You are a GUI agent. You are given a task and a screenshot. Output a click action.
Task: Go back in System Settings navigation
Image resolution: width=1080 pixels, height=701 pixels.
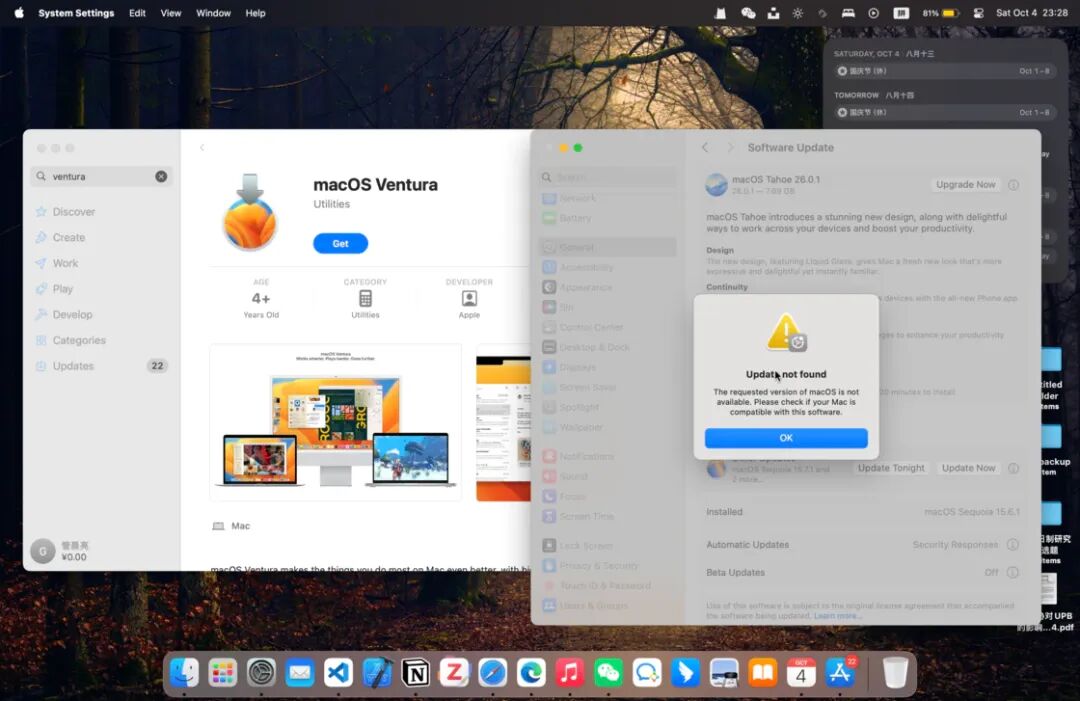705,147
